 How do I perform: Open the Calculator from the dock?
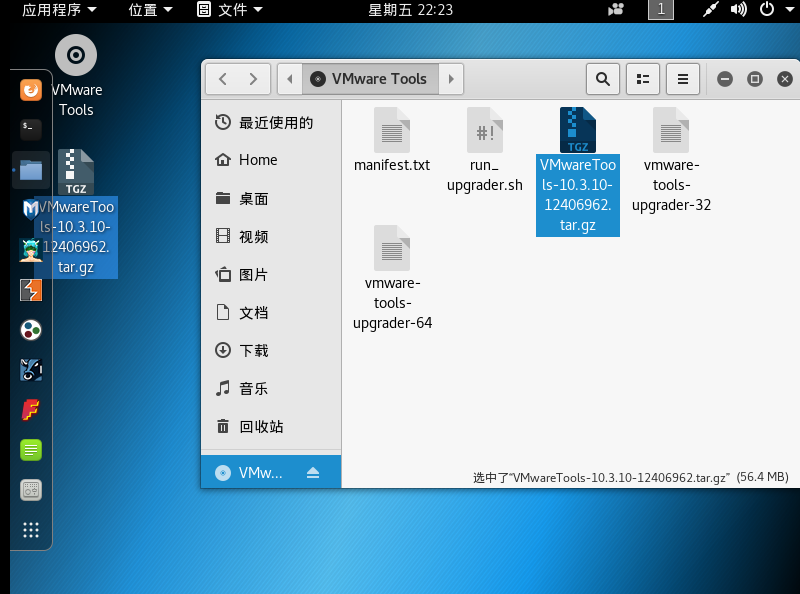click(30, 490)
